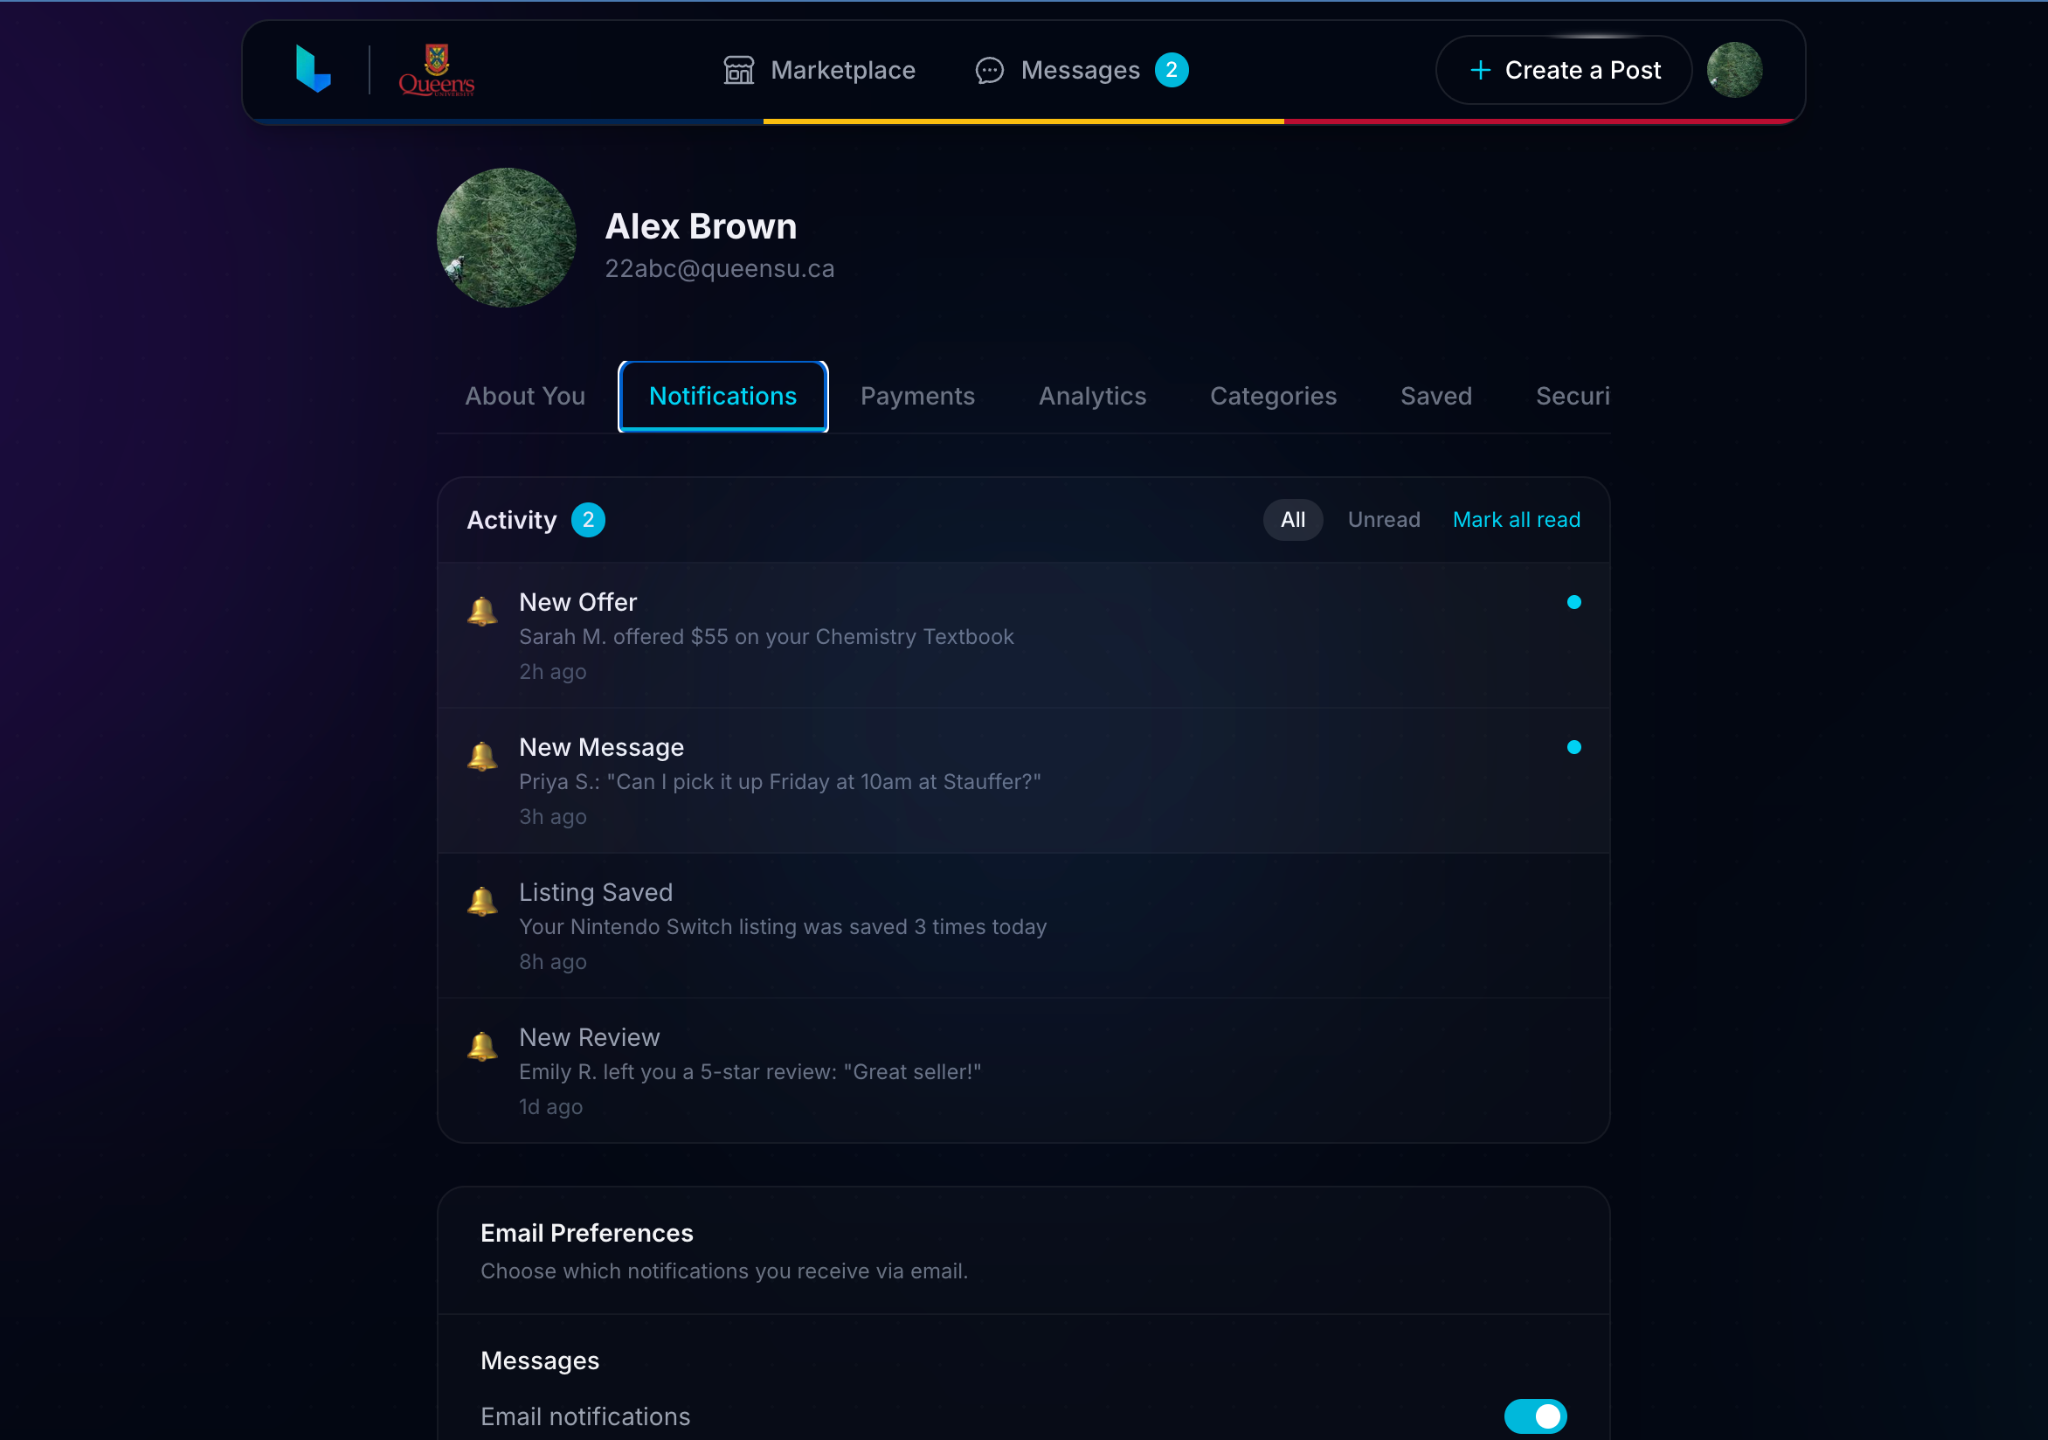
Task: Select the All activity filter
Action: pyautogui.click(x=1292, y=520)
